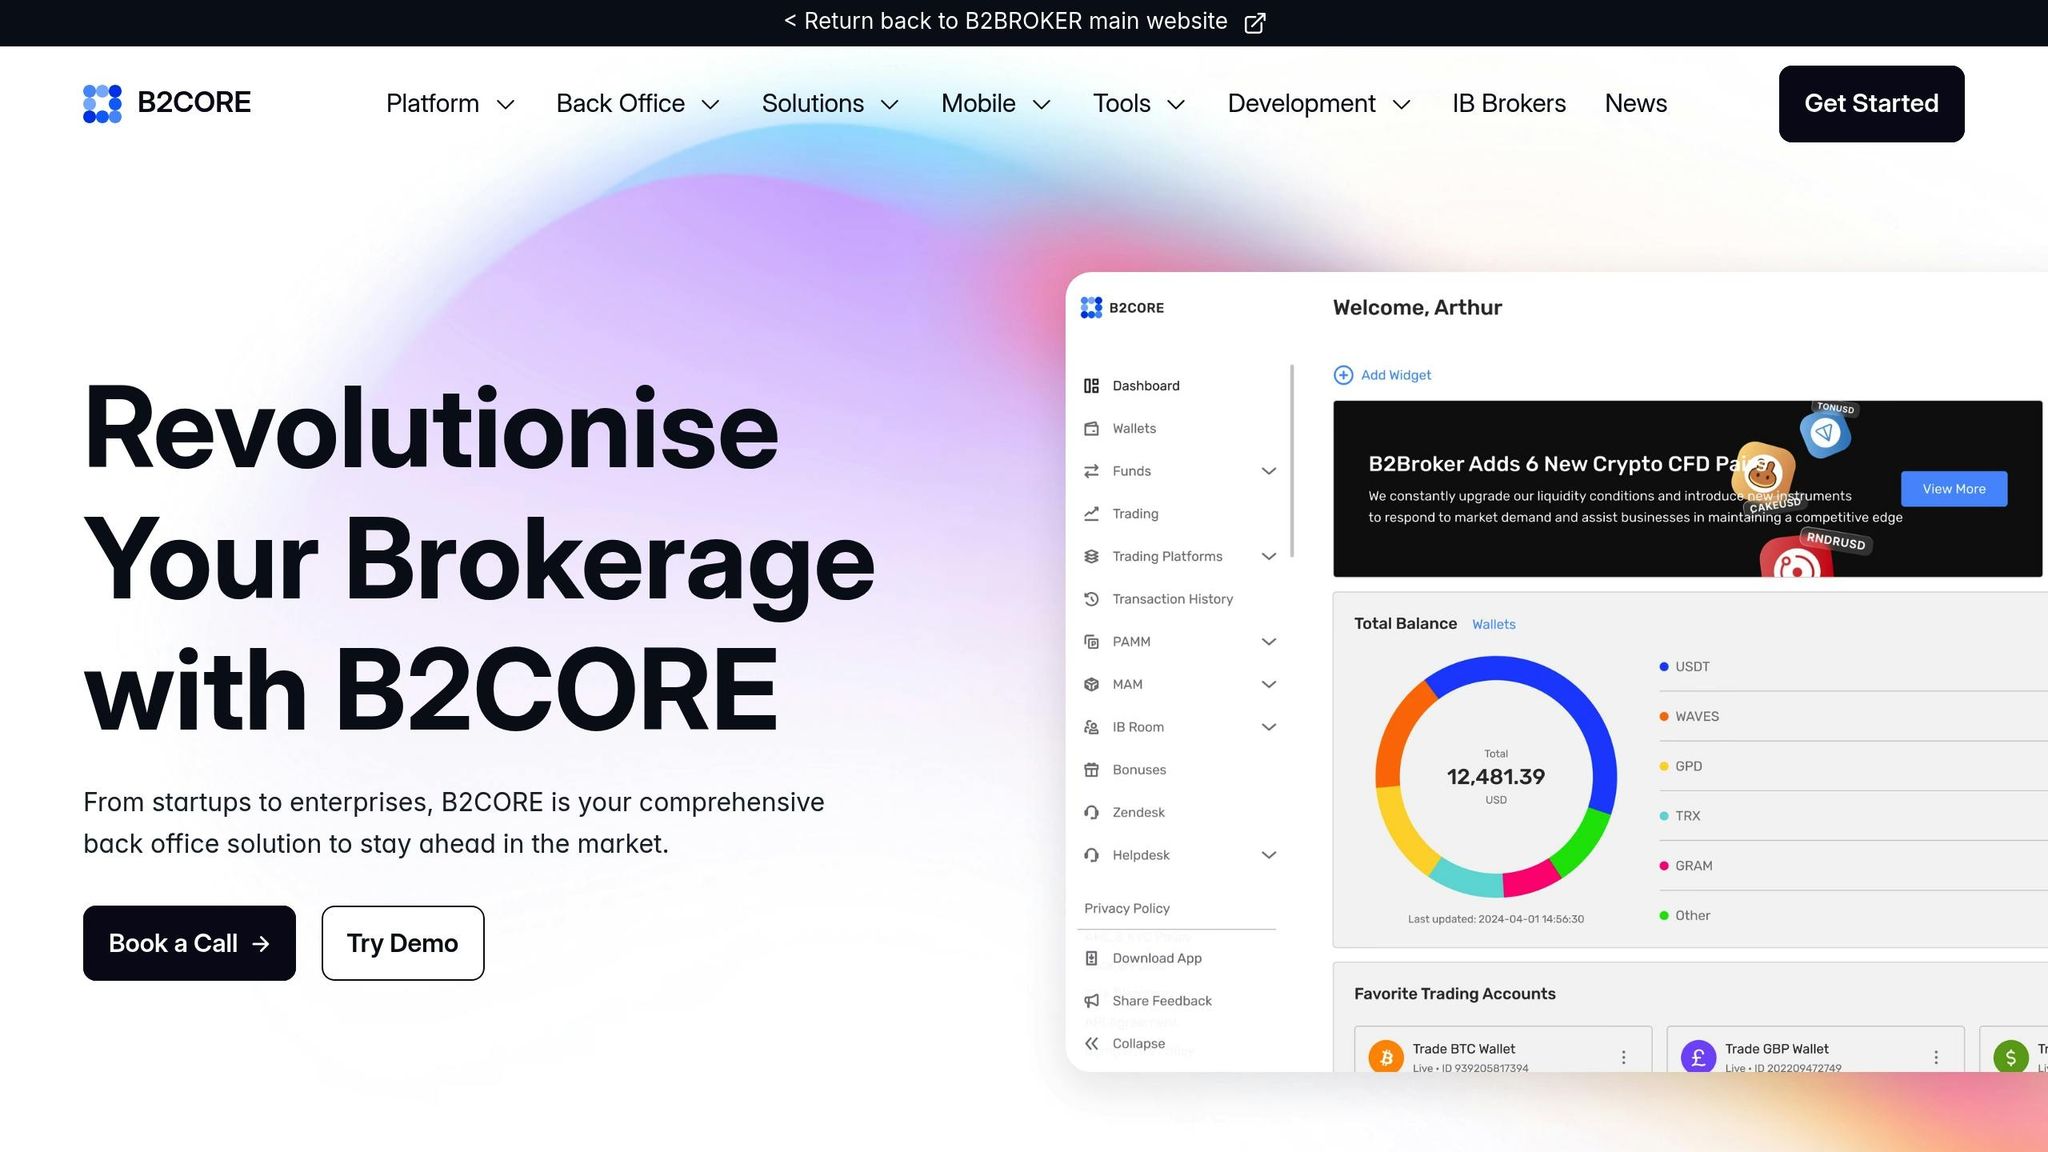This screenshot has width=2048, height=1152.
Task: Click the PAMM icon in sidebar
Action: click(x=1091, y=642)
